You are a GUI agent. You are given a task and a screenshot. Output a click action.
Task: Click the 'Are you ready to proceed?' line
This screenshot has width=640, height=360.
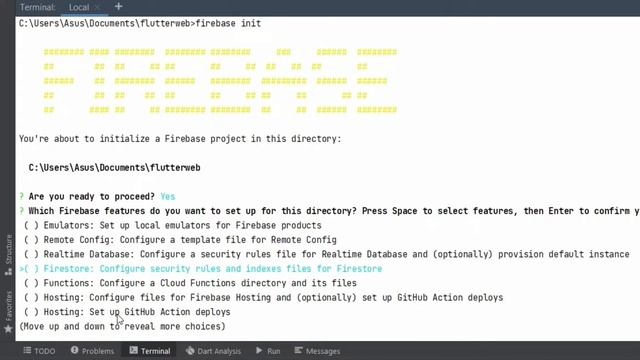tap(97, 197)
